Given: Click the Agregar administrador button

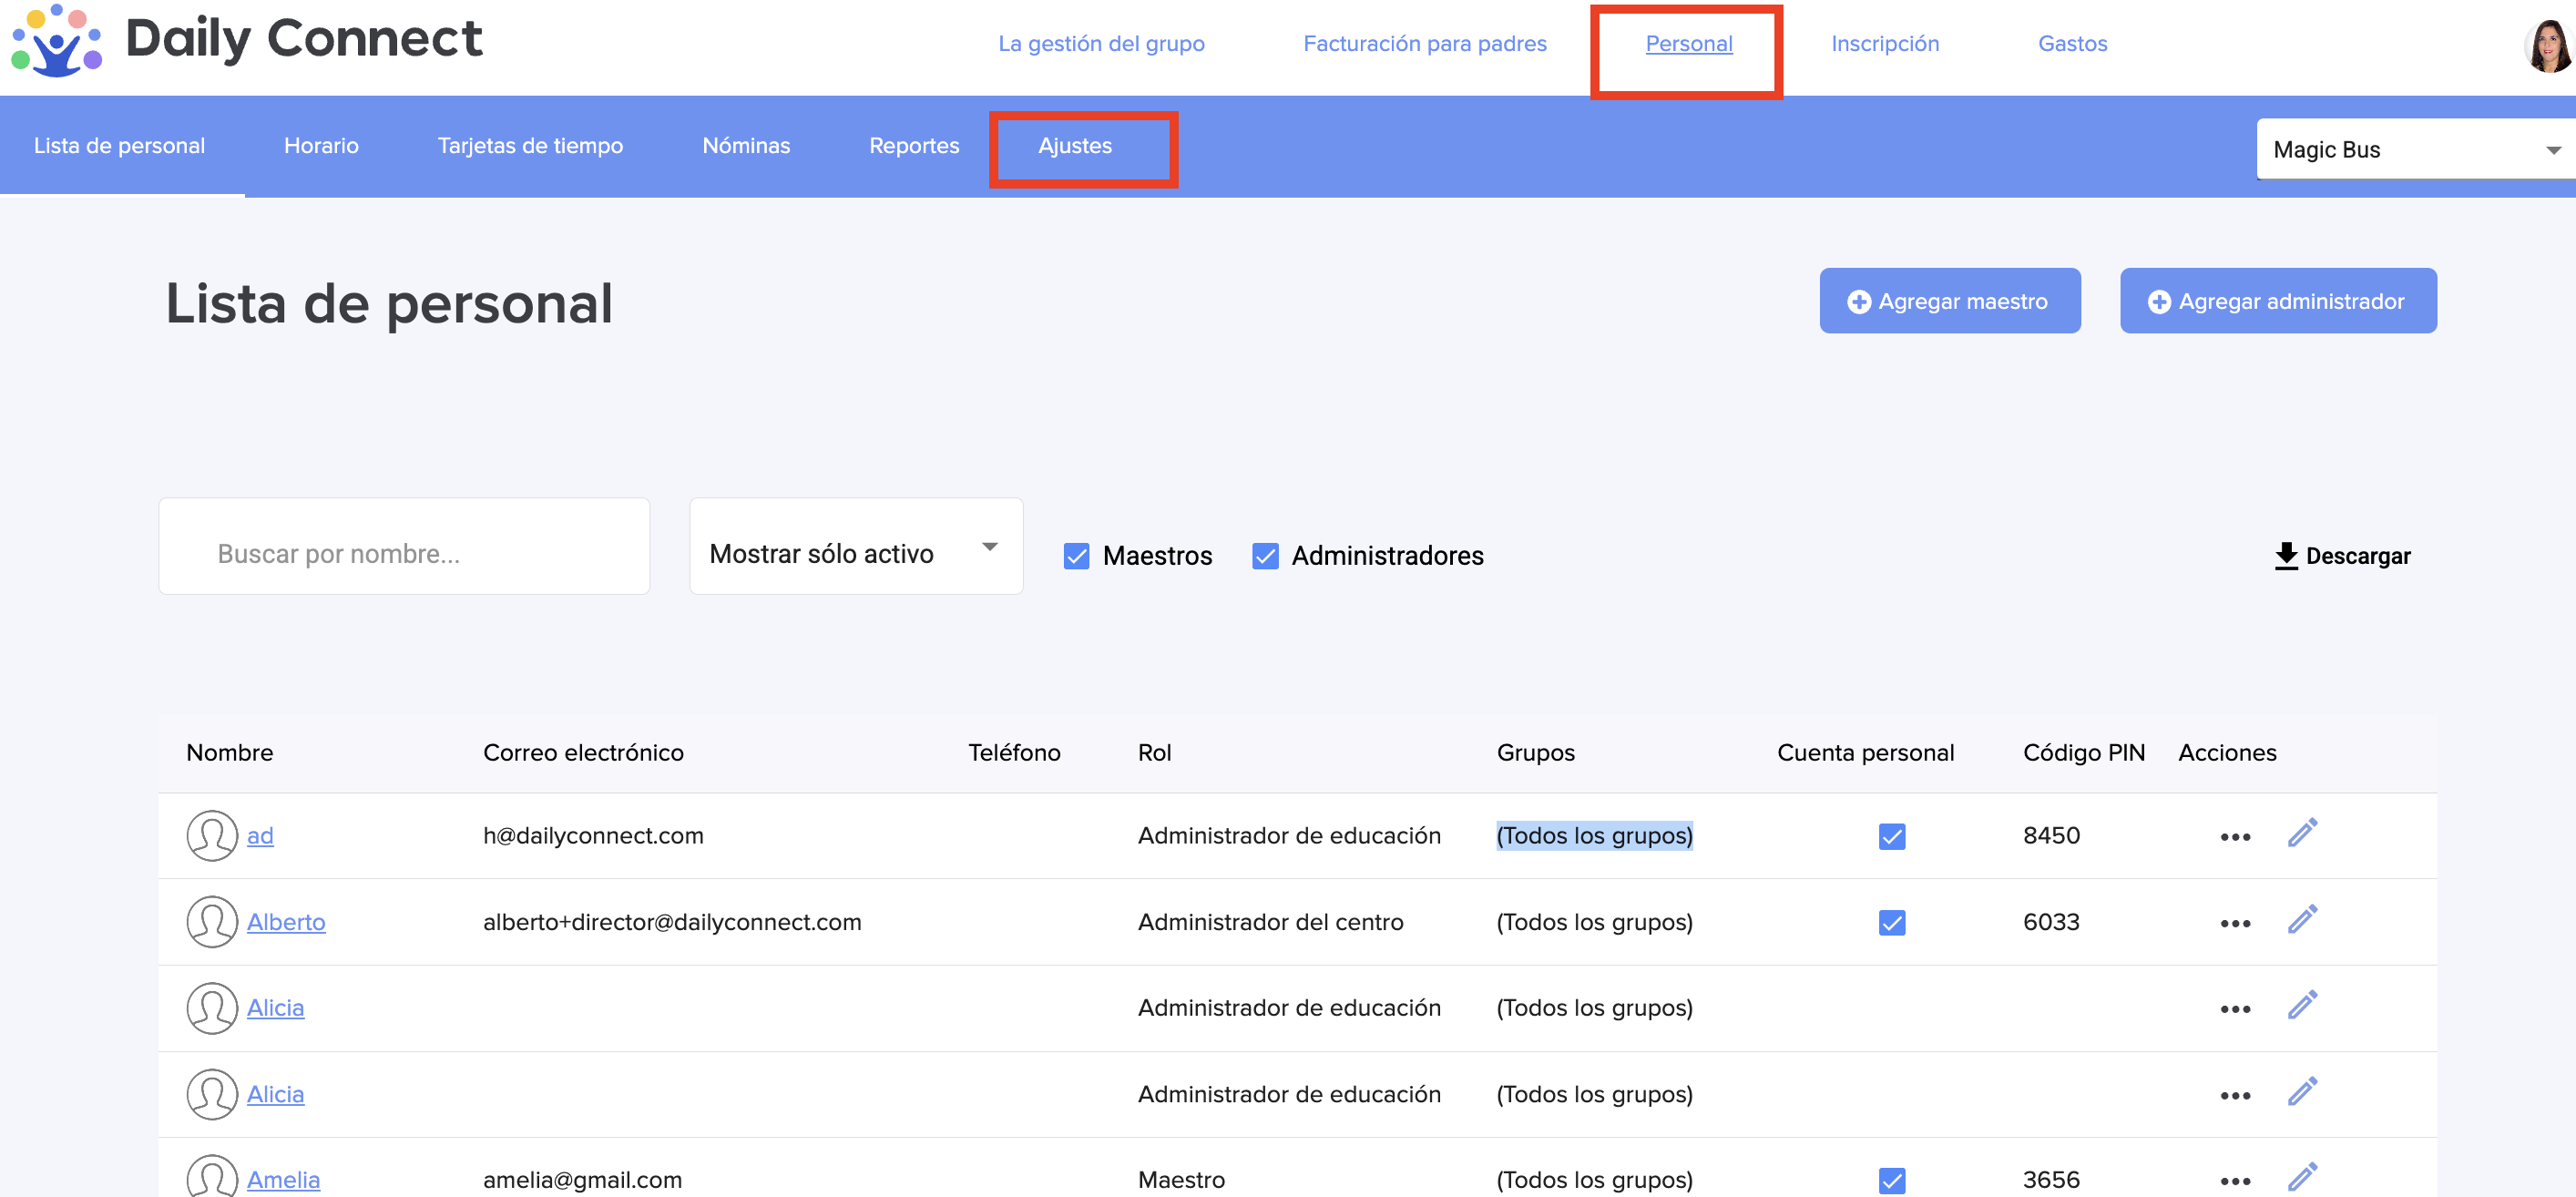Looking at the screenshot, I should coord(2277,301).
